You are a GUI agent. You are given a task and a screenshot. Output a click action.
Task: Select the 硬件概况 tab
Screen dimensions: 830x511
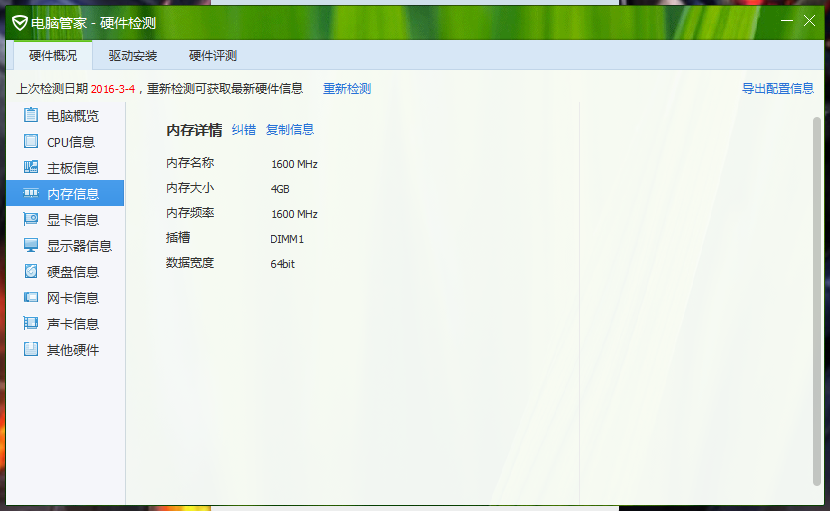(x=53, y=56)
